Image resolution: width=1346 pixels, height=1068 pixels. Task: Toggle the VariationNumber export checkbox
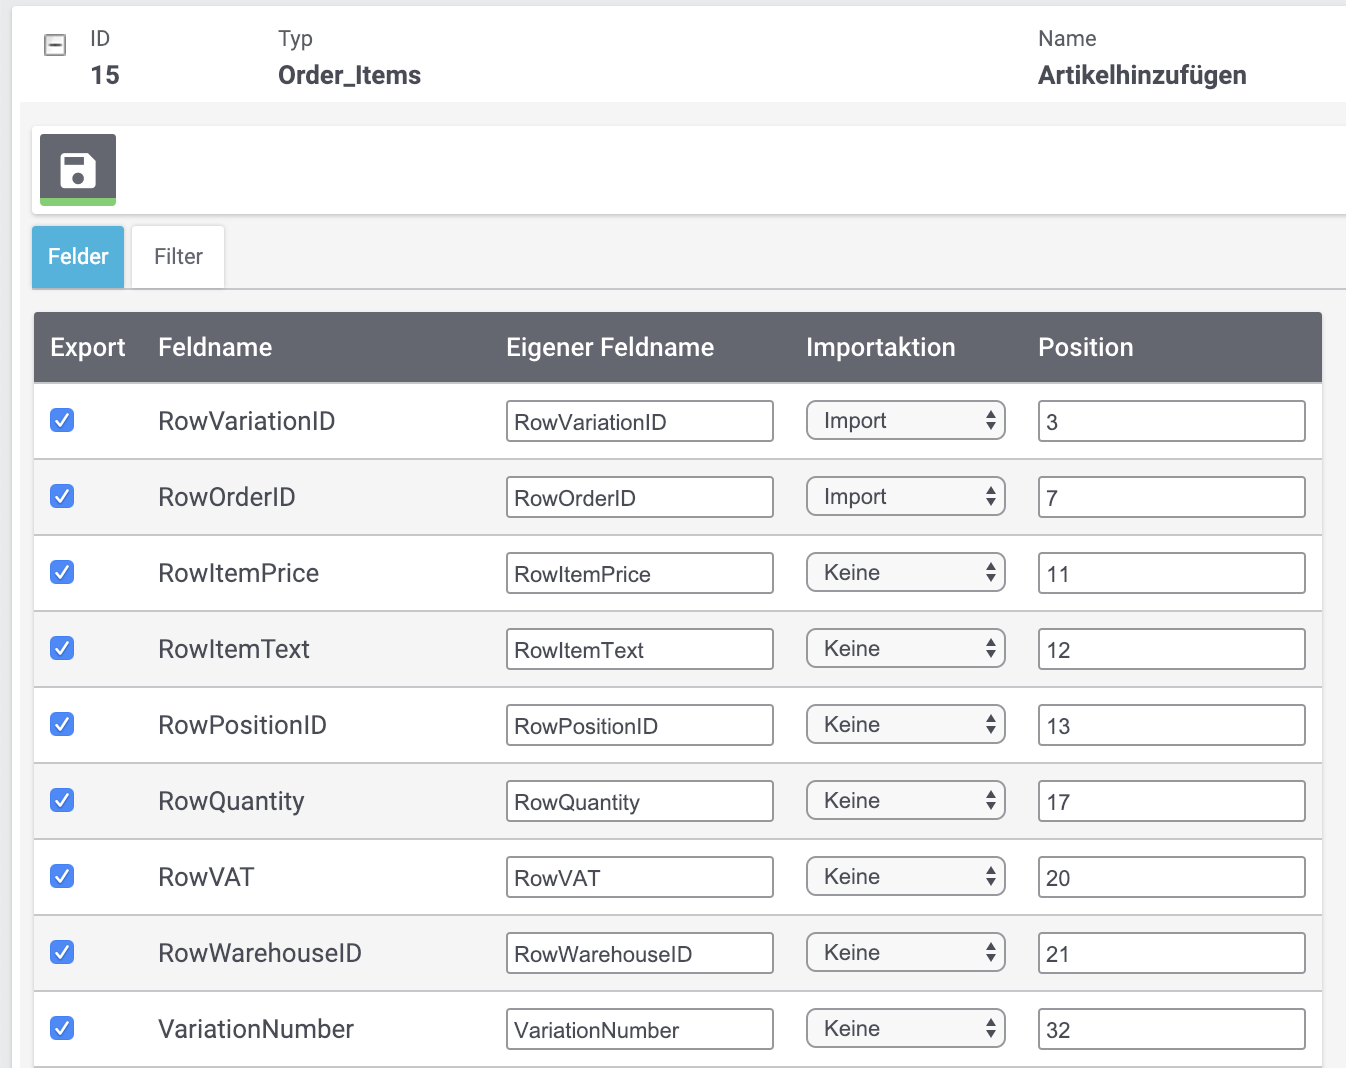[62, 1028]
